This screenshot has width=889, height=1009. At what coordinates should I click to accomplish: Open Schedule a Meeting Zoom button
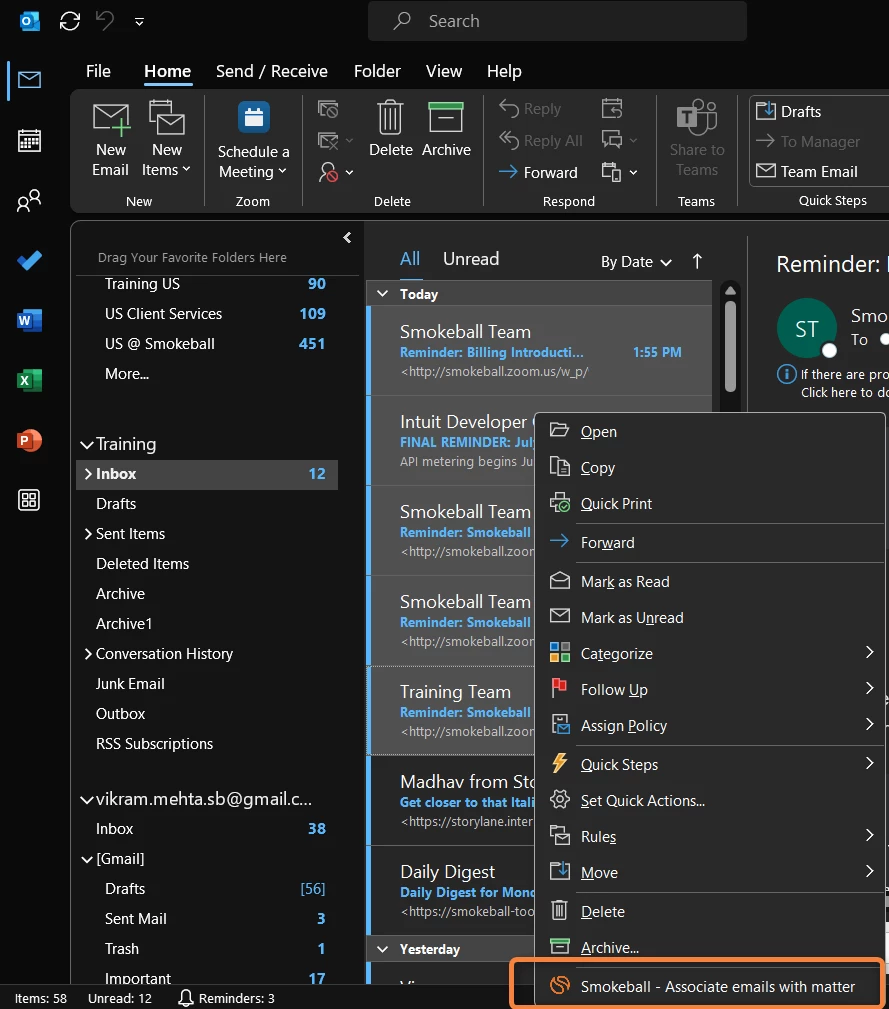[x=253, y=140]
